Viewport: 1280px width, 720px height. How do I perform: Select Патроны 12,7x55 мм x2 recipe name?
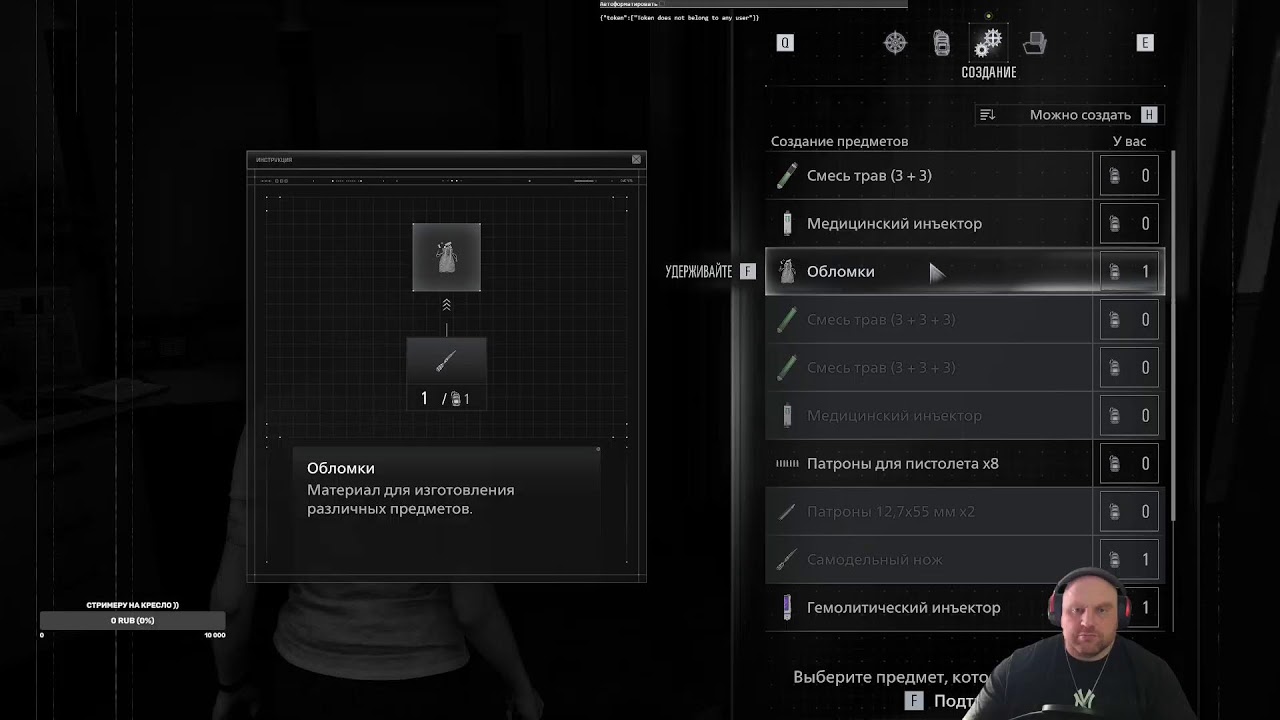(x=890, y=511)
